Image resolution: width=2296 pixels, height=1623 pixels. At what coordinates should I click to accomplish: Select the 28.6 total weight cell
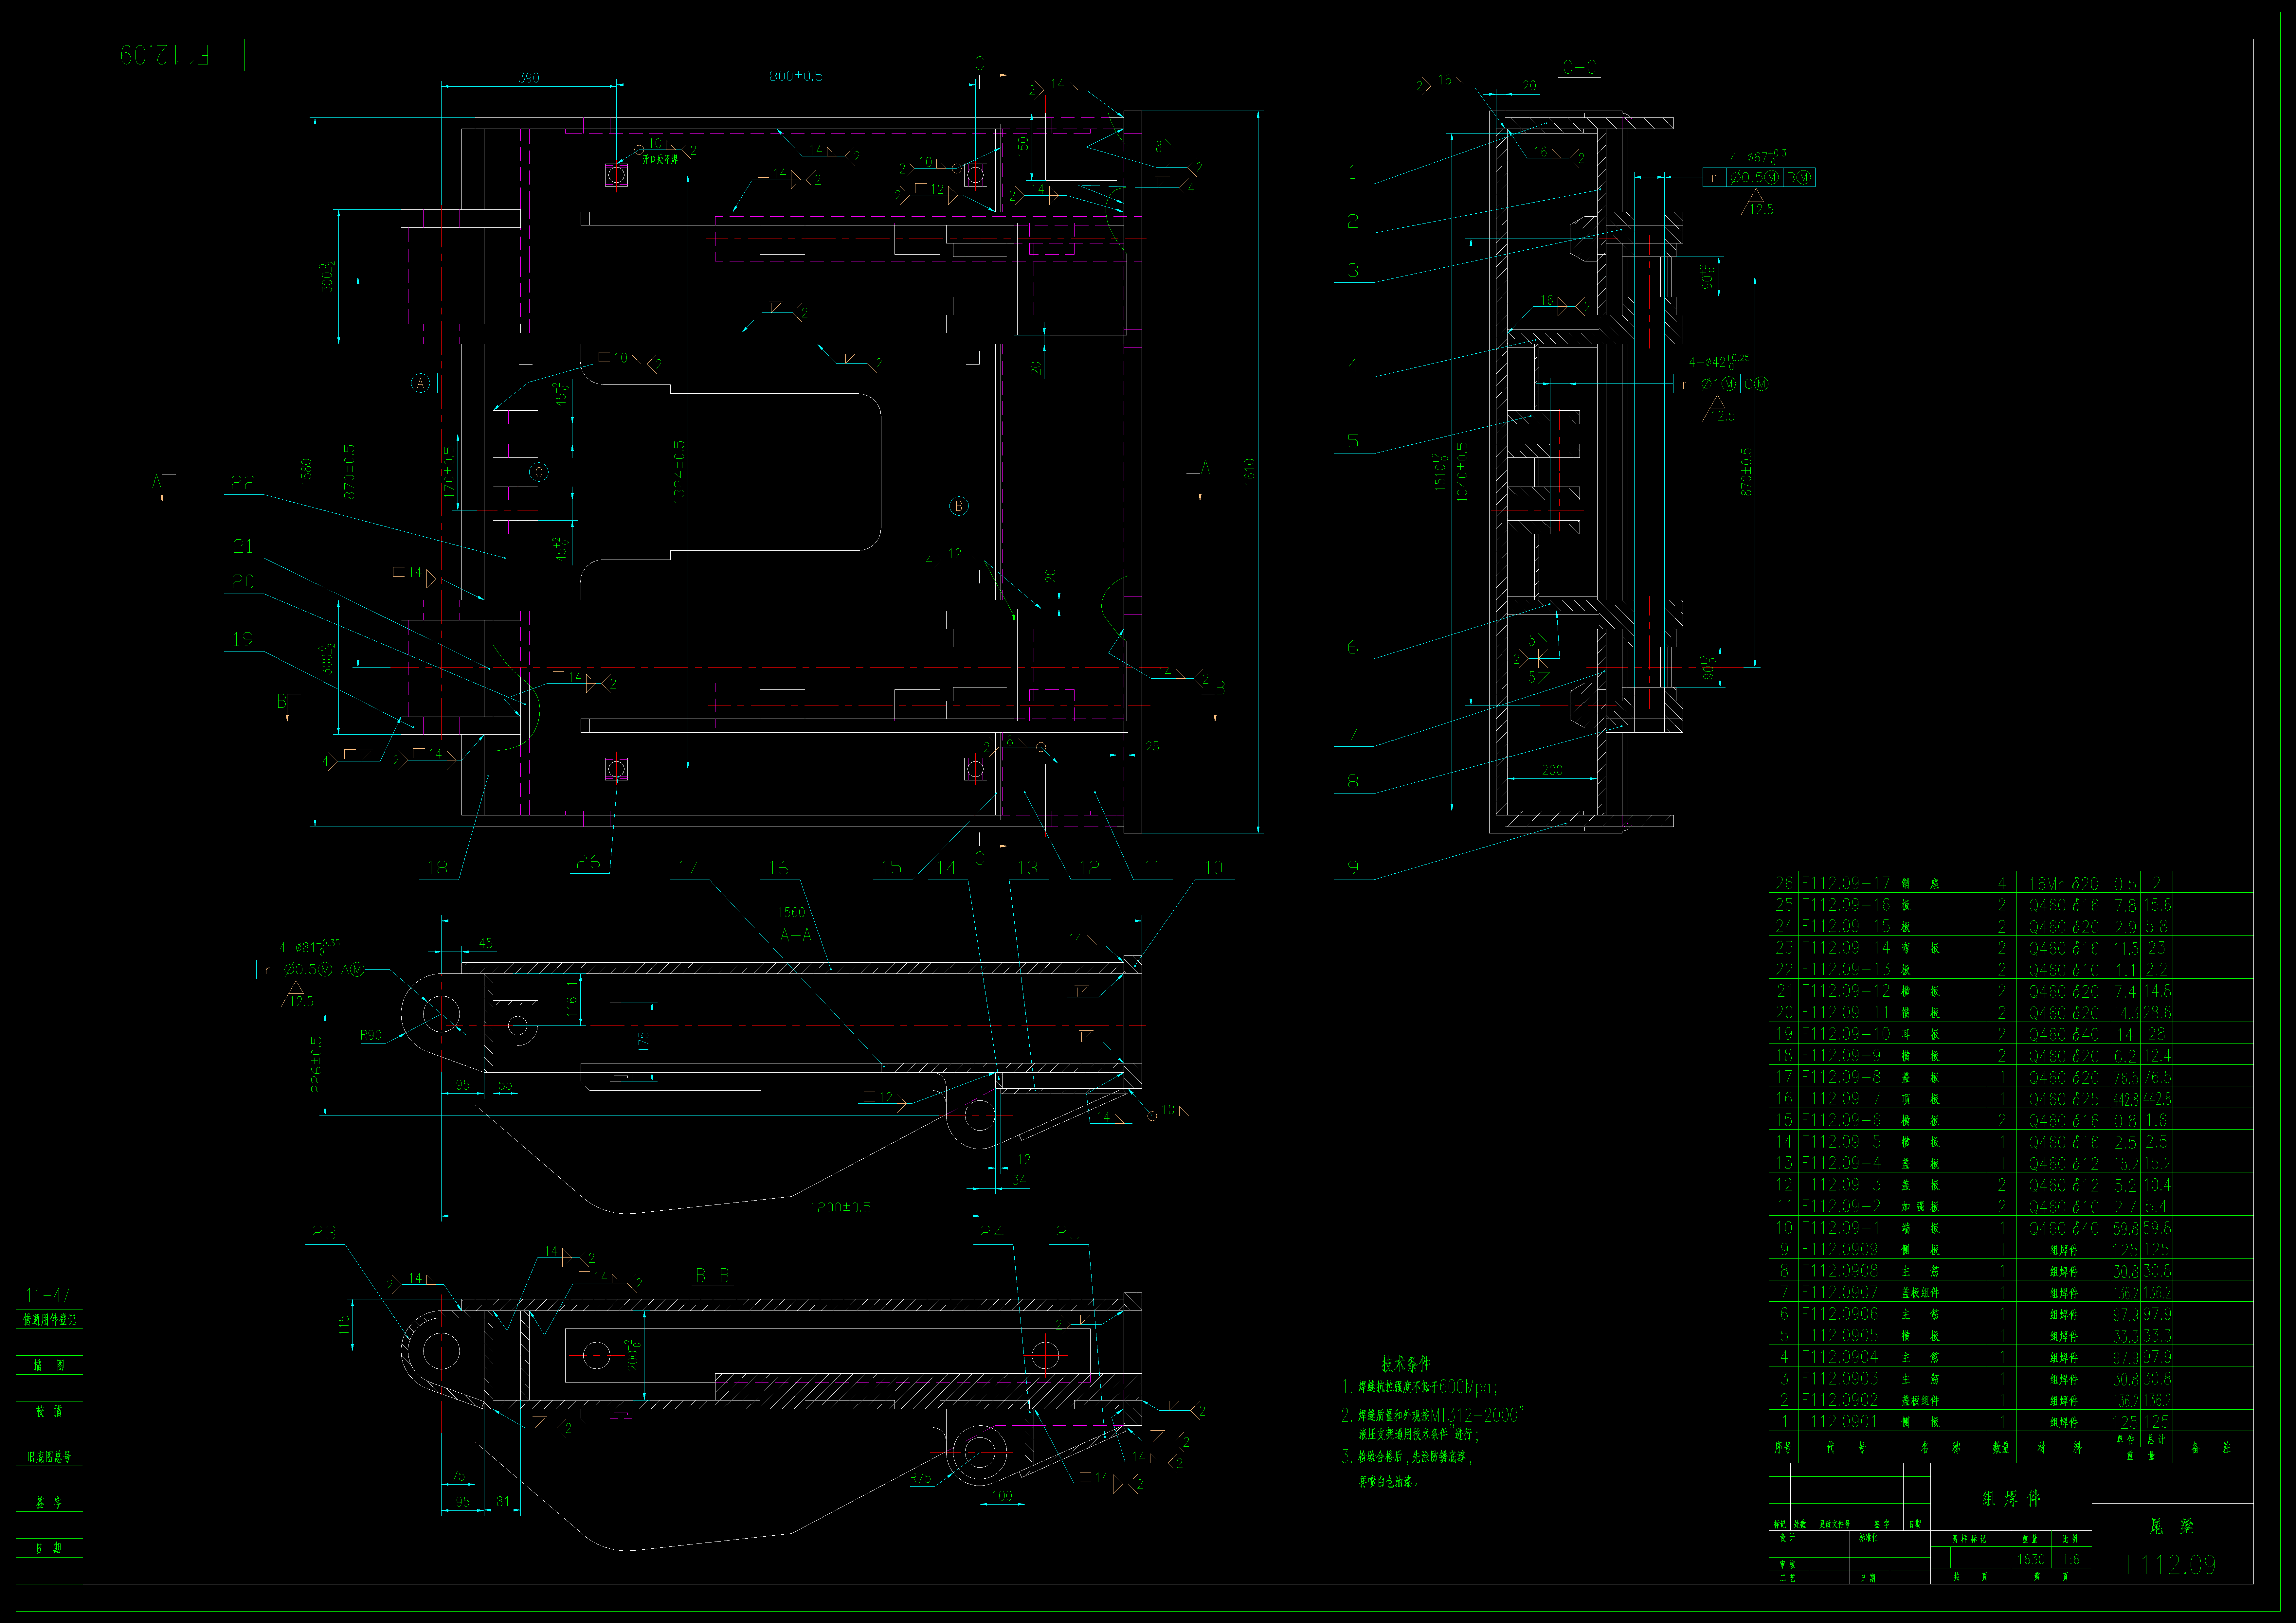tap(2157, 1013)
